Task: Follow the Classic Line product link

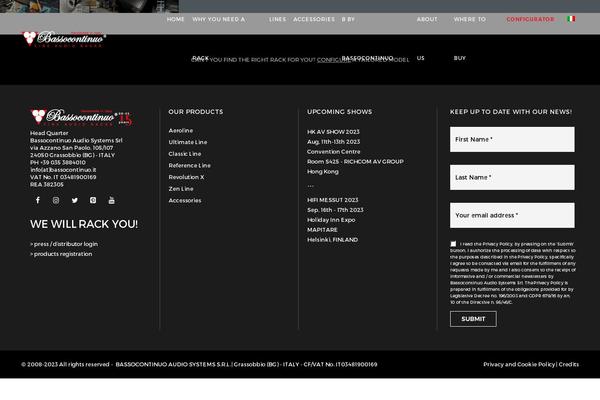Action: point(185,154)
